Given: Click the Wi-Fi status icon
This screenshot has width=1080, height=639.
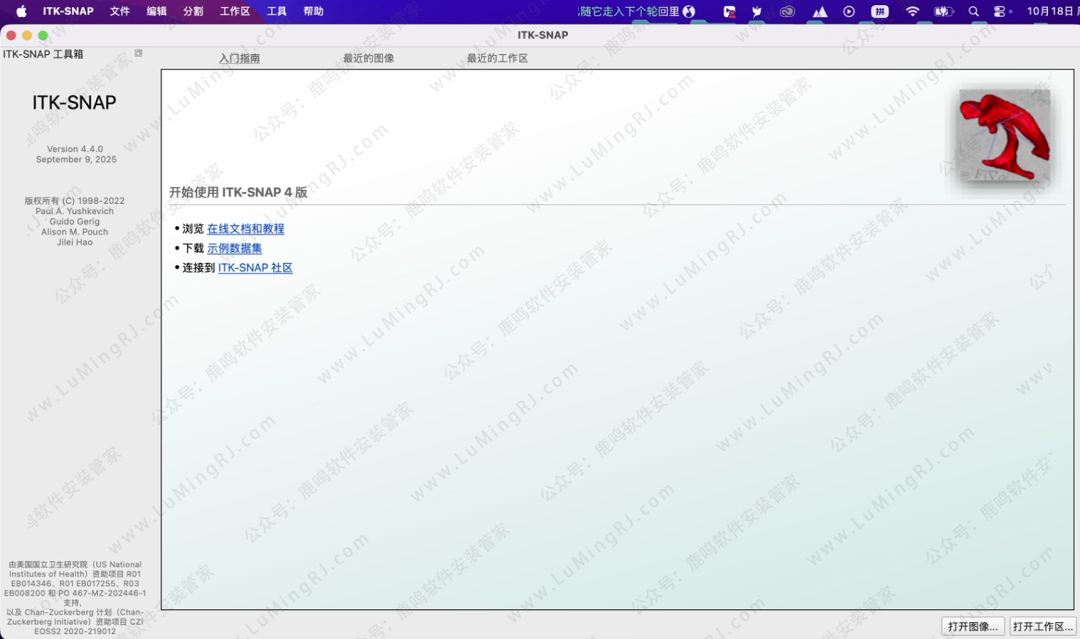Looking at the screenshot, I should pyautogui.click(x=912, y=11).
